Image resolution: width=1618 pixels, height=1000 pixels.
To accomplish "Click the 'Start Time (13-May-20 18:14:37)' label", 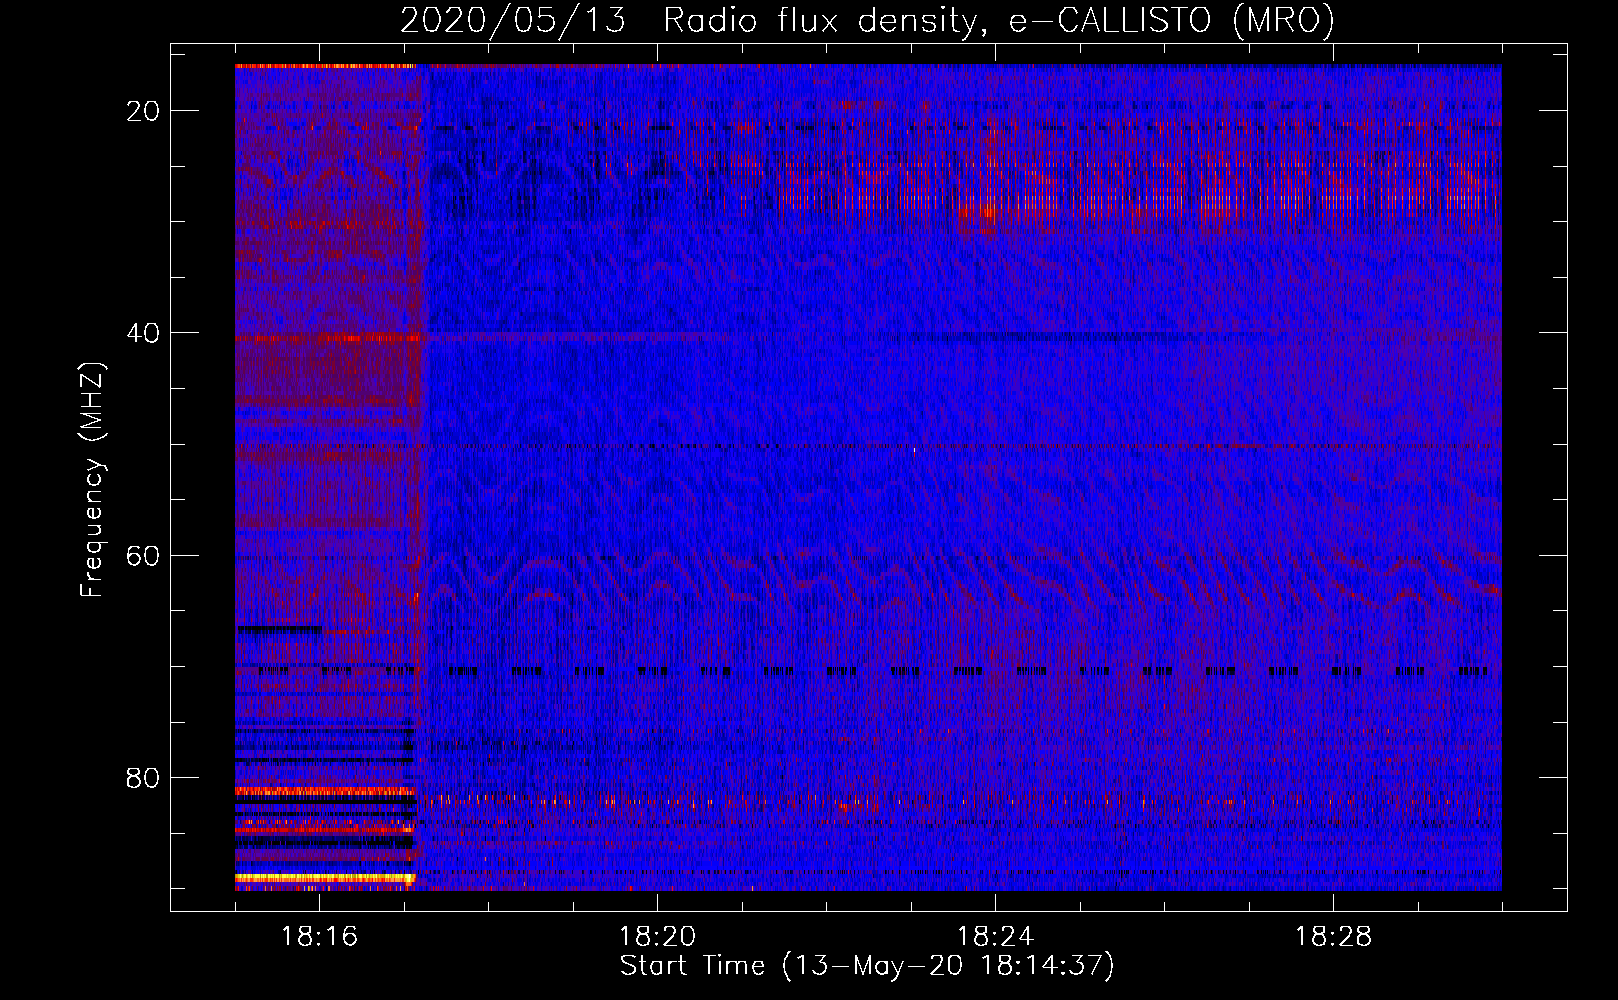I will coord(867,966).
